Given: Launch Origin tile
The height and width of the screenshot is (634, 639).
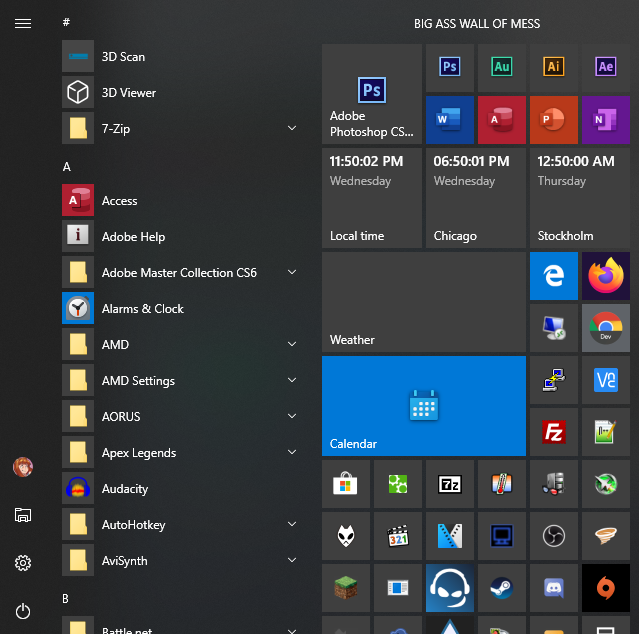Looking at the screenshot, I should point(606,588).
